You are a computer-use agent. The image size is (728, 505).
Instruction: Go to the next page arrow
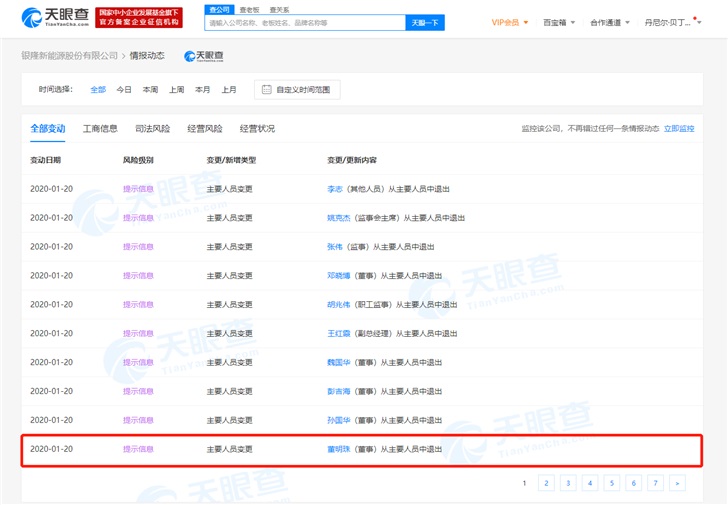(677, 483)
